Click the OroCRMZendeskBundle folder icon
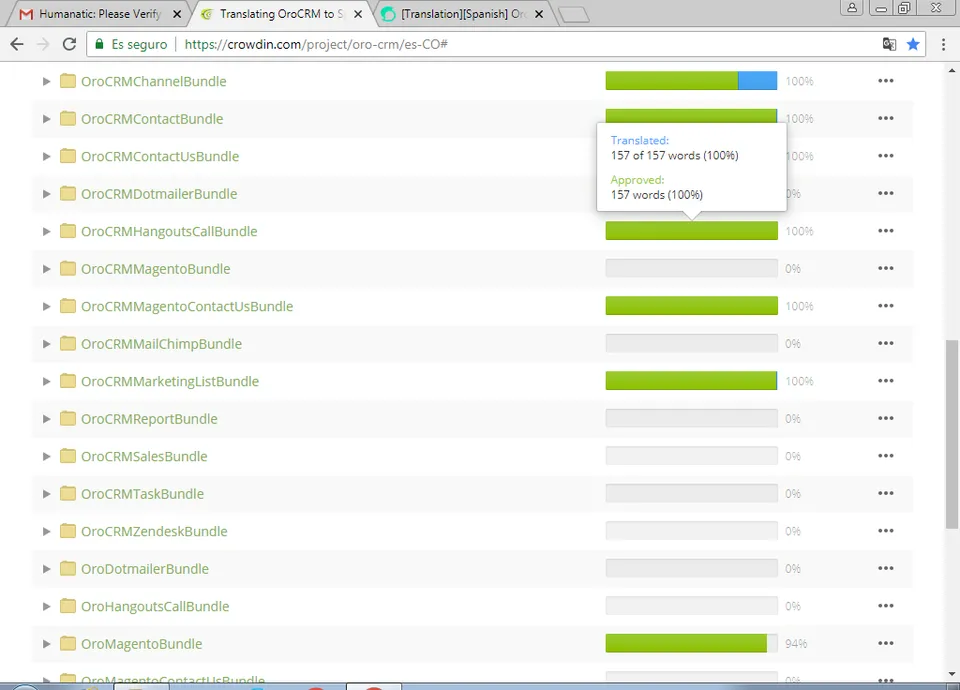Image resolution: width=960 pixels, height=690 pixels. tap(67, 531)
